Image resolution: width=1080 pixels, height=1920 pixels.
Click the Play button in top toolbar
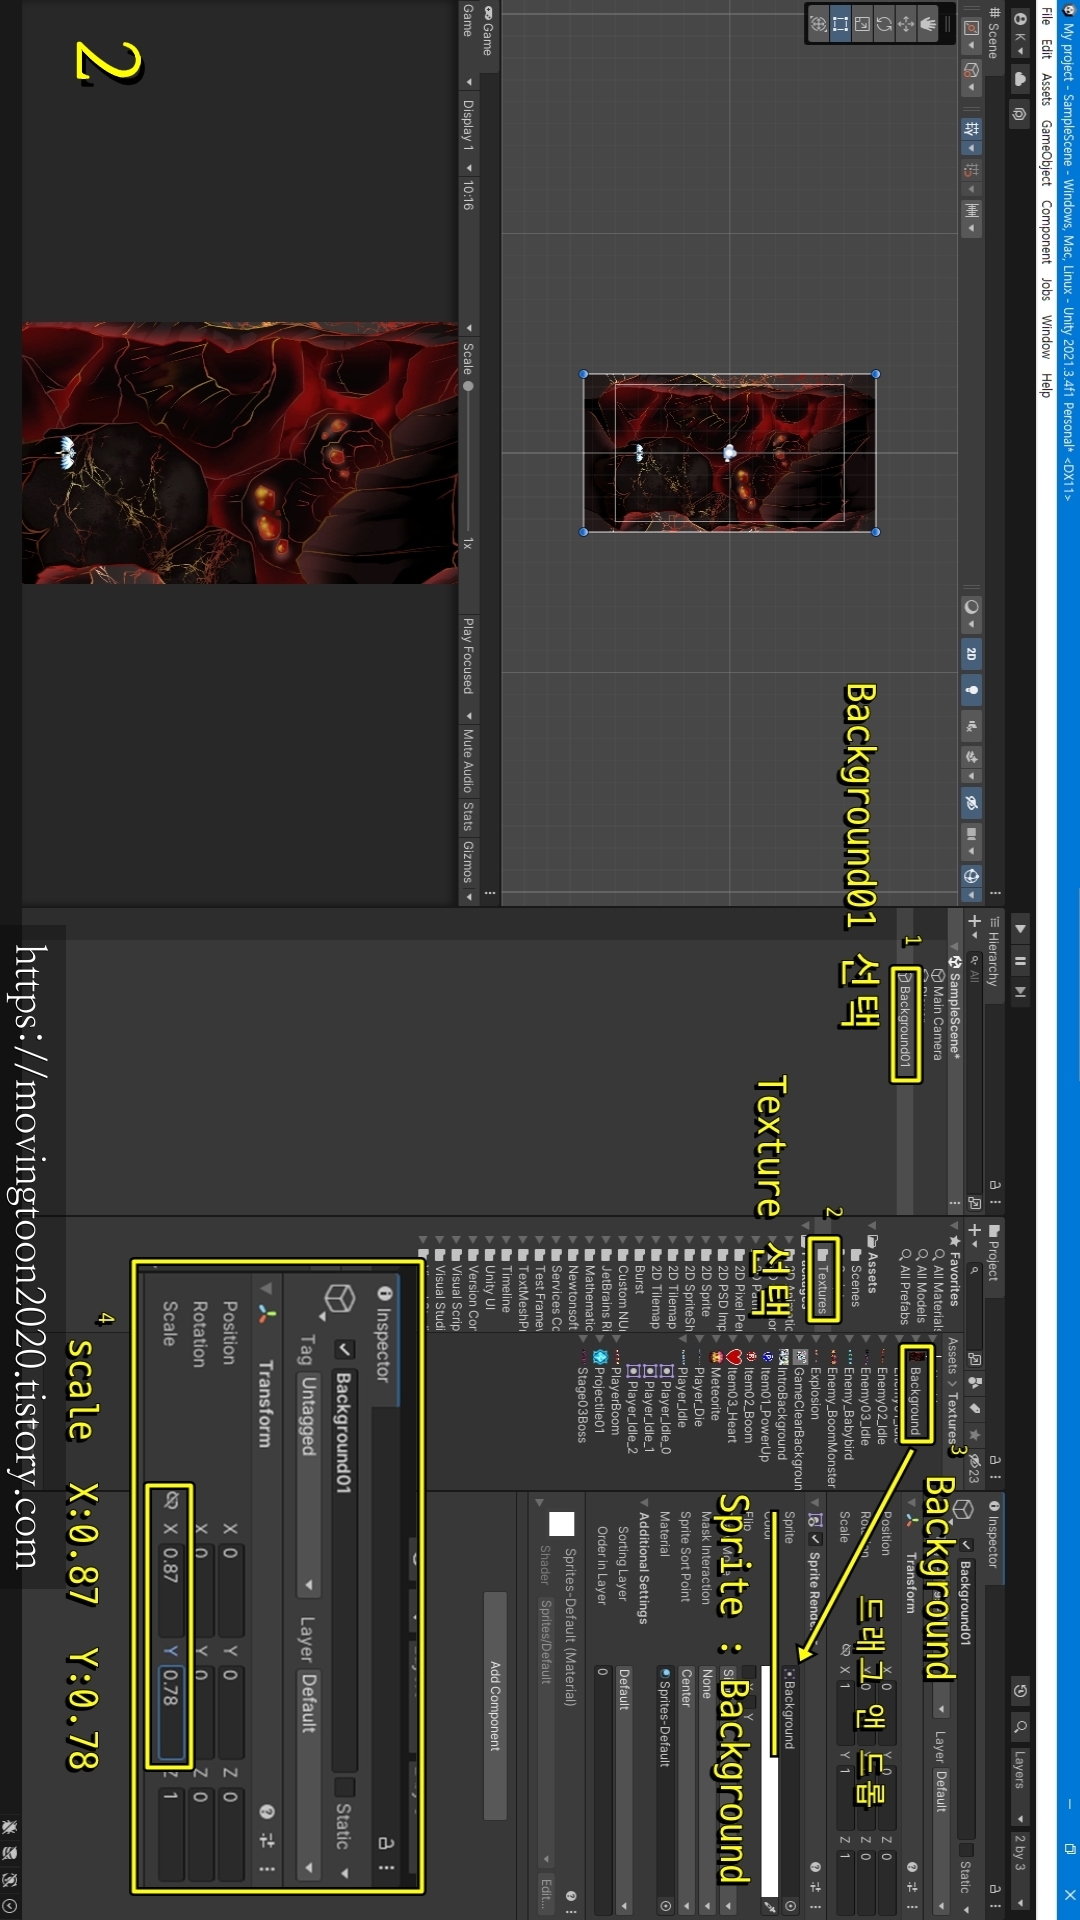click(1020, 929)
